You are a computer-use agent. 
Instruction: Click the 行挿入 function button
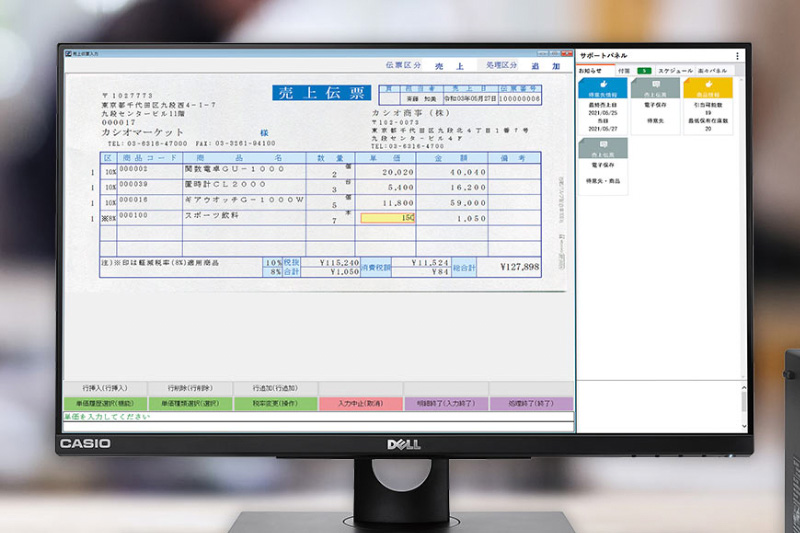pos(105,388)
